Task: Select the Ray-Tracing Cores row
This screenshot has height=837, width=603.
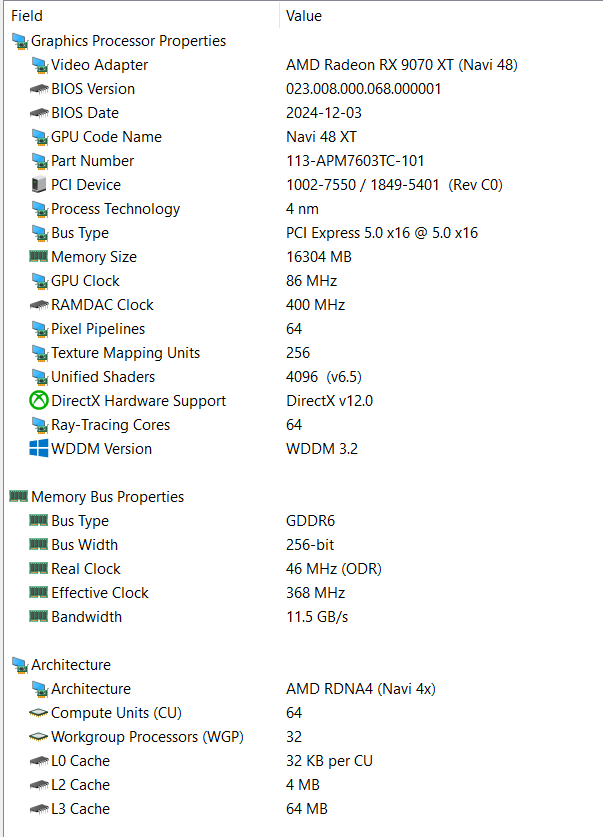Action: (110, 425)
